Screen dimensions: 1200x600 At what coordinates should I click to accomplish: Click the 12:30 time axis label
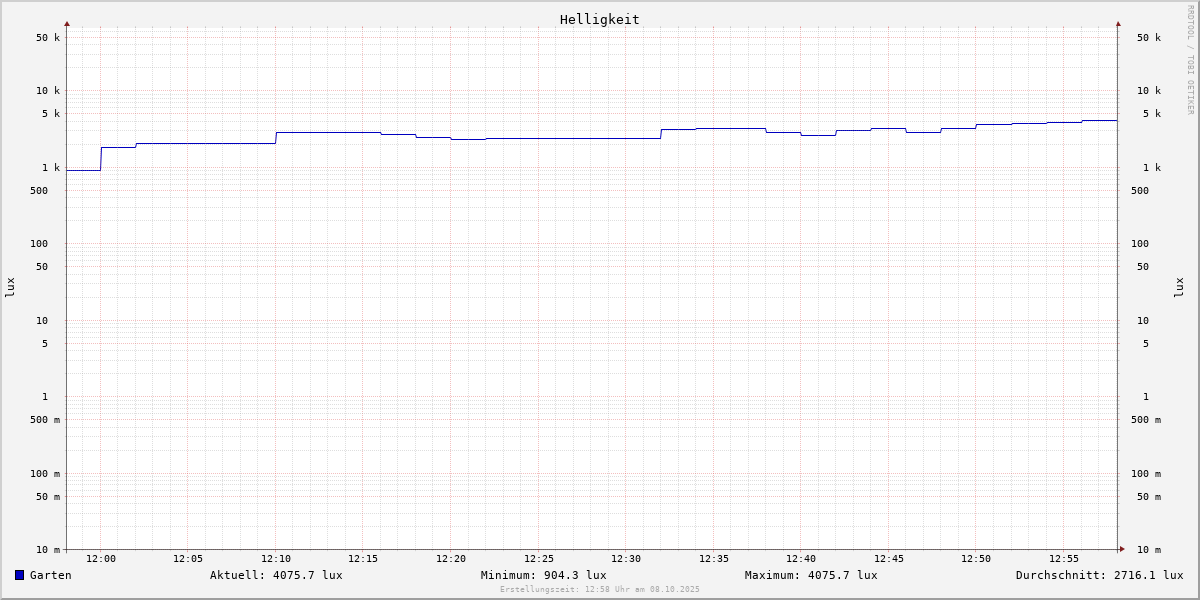tap(626, 559)
